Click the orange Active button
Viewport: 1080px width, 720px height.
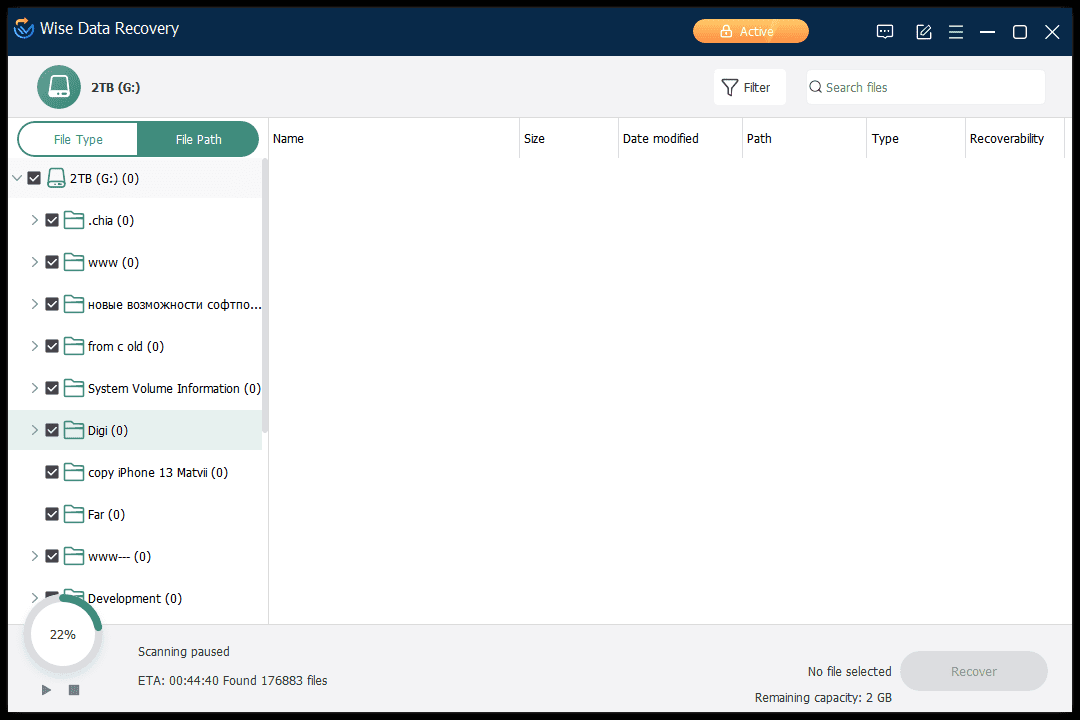[751, 32]
